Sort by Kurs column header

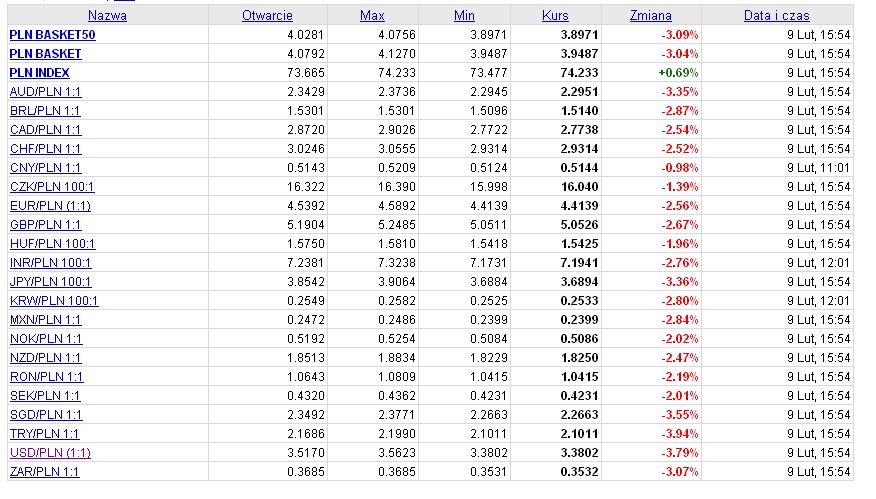click(x=555, y=16)
